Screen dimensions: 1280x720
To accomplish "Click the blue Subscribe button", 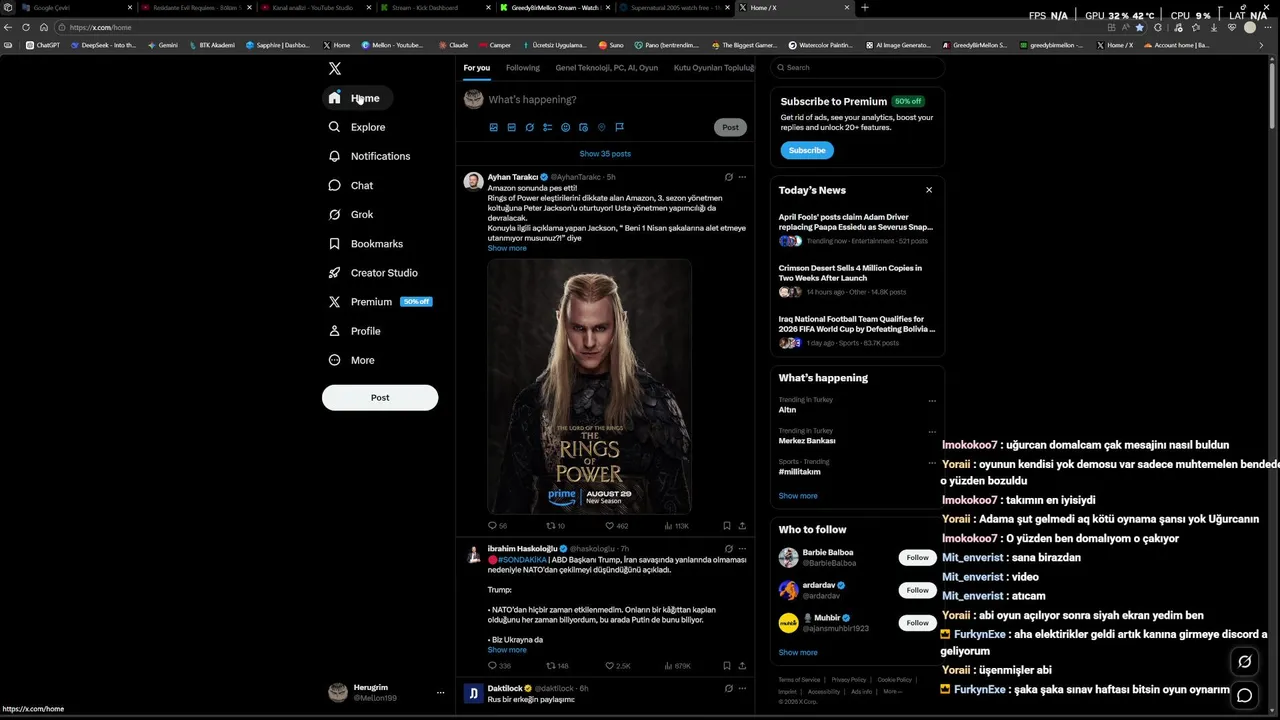I will point(807,150).
